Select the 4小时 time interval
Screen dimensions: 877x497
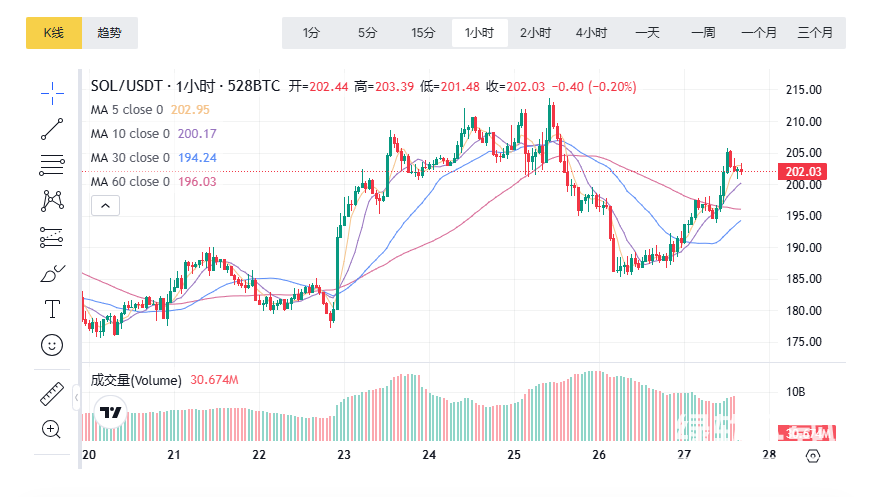591,33
